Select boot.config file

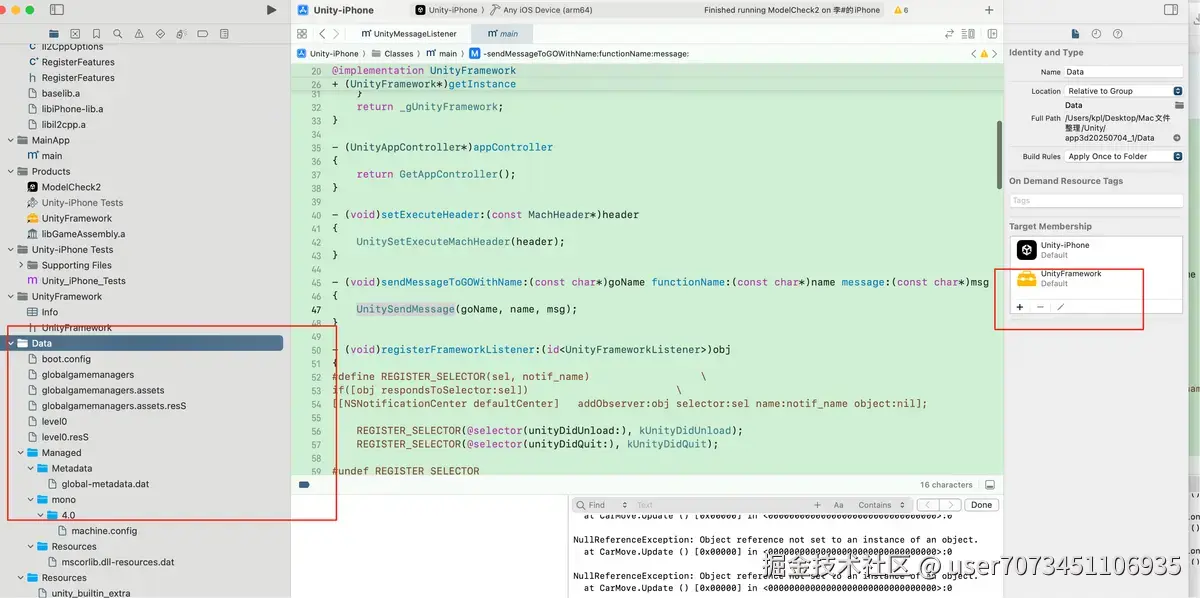[x=66, y=359]
